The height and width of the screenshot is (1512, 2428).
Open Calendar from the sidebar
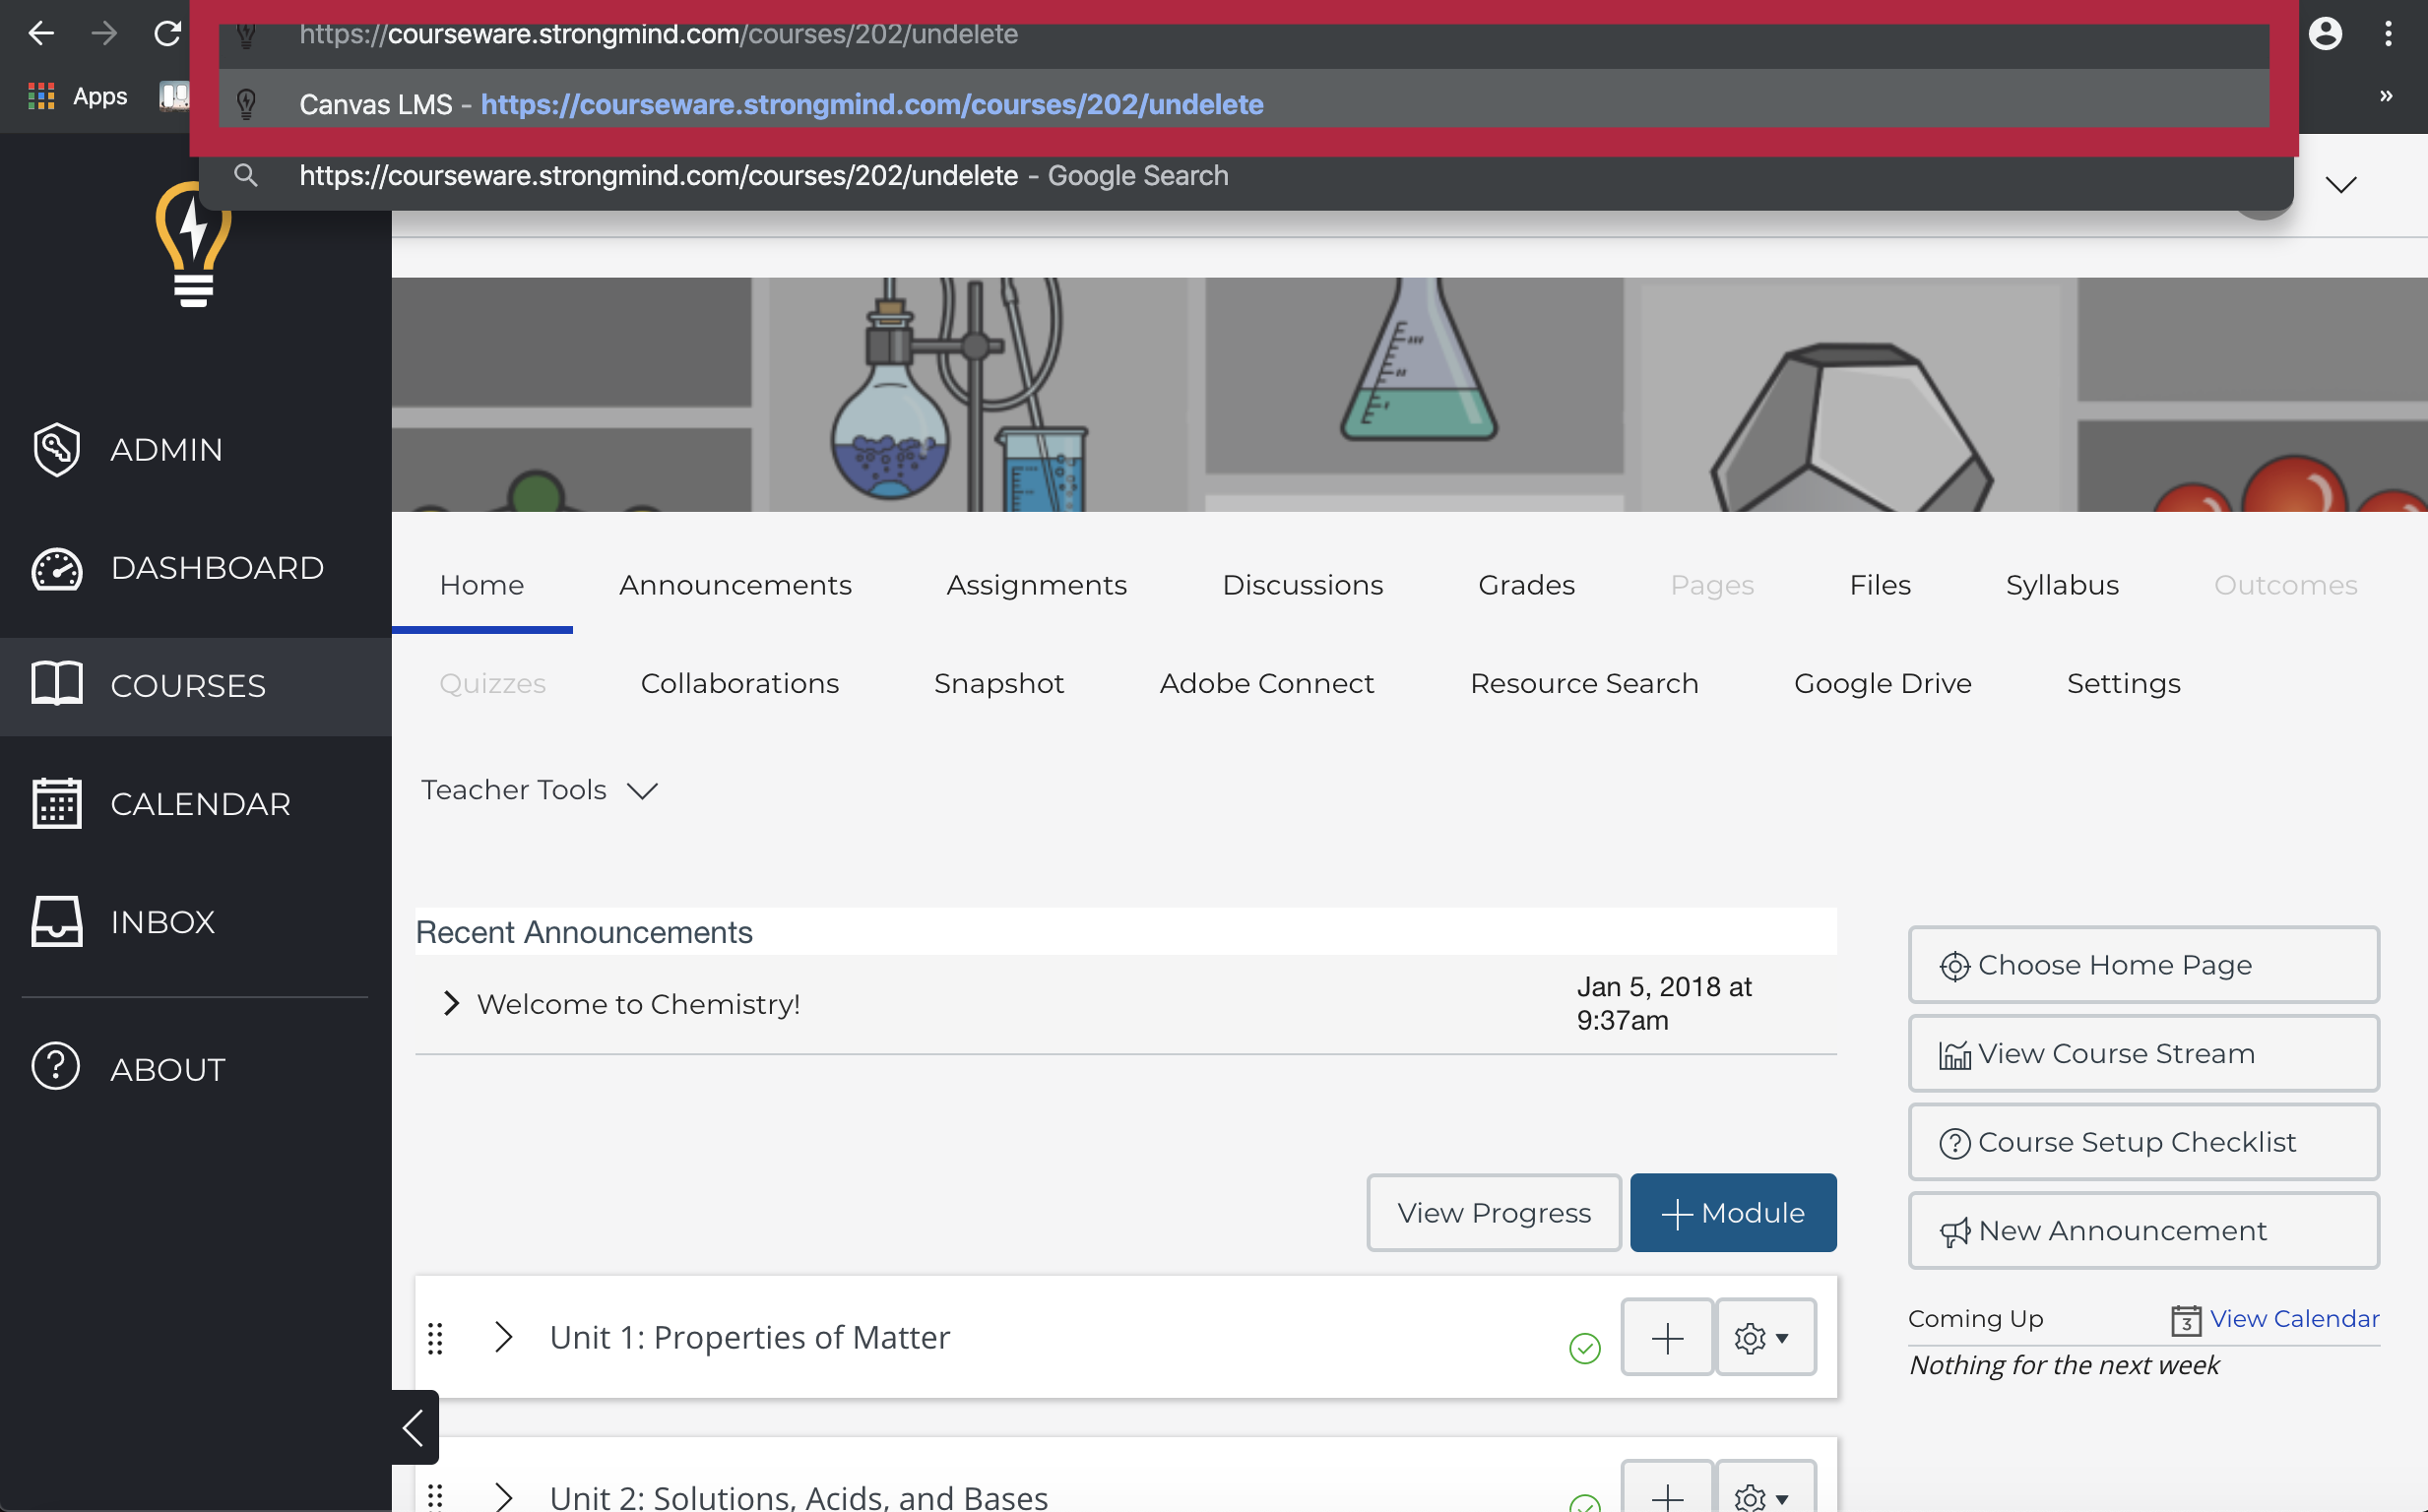[196, 804]
